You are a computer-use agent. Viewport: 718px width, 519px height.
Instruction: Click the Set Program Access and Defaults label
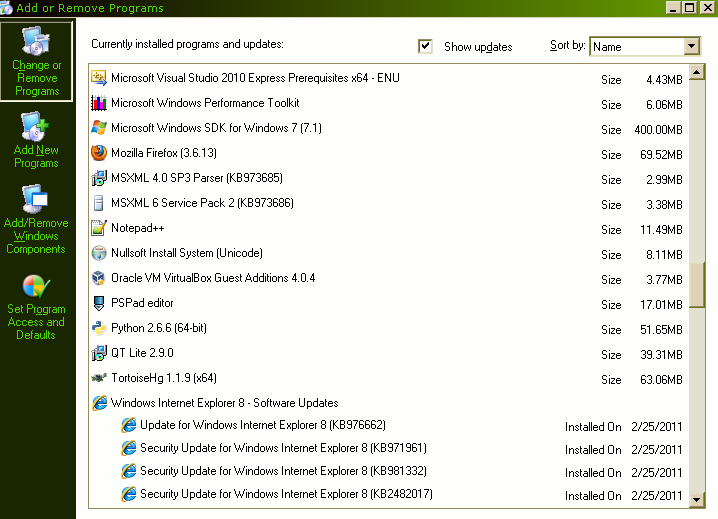(36, 322)
